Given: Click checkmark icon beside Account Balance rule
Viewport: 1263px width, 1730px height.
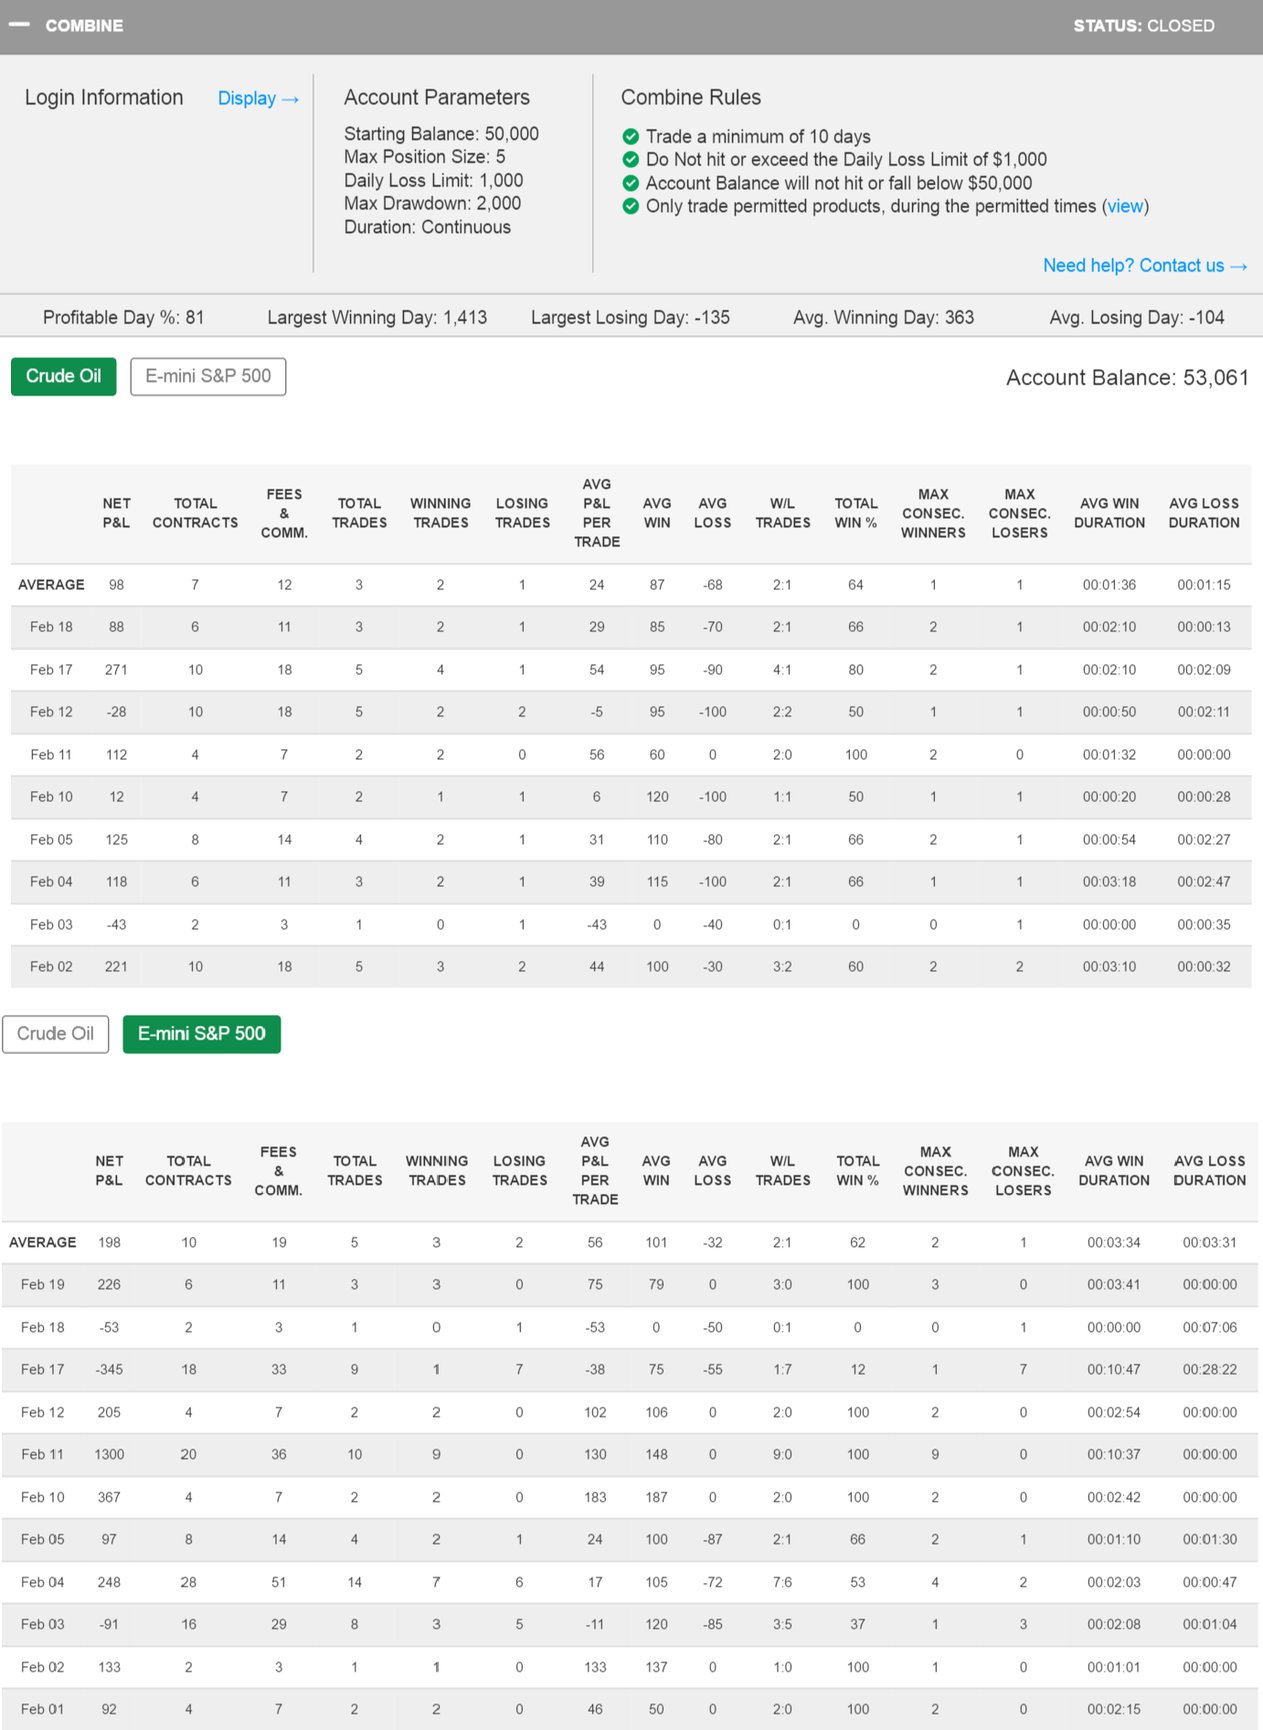Looking at the screenshot, I should click(x=630, y=183).
